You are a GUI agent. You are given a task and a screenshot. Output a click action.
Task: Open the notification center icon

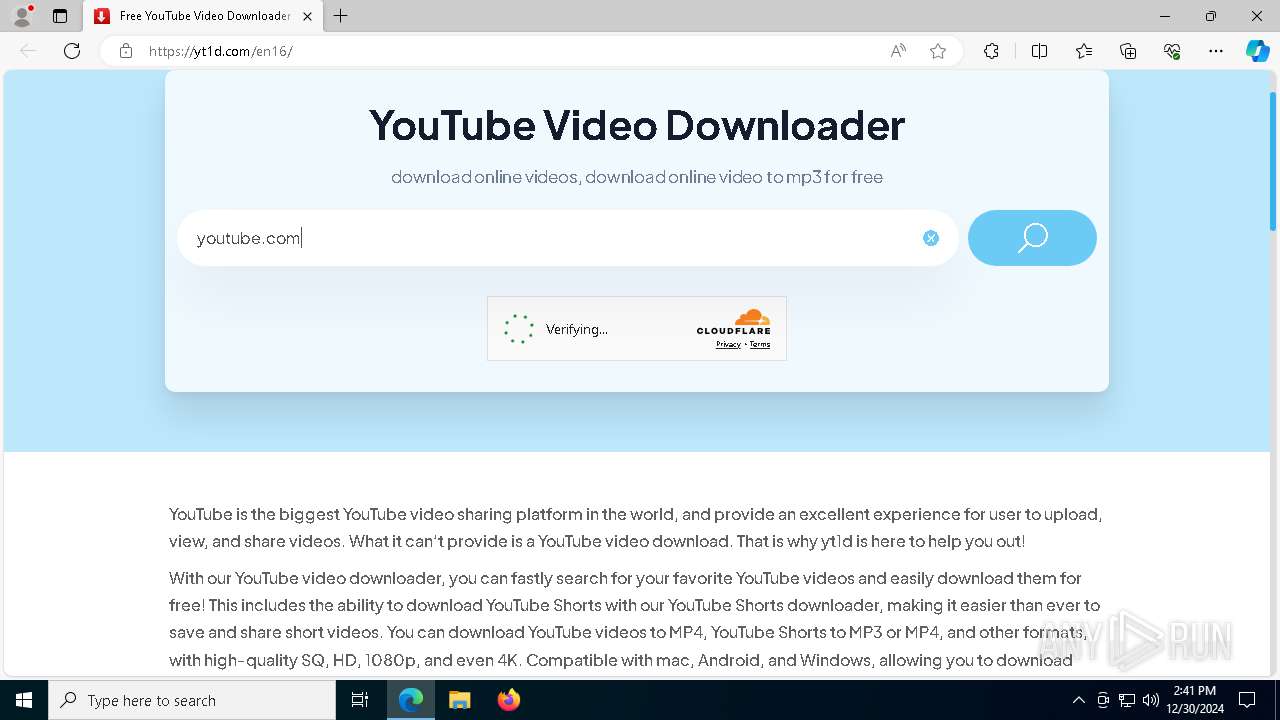1247,700
